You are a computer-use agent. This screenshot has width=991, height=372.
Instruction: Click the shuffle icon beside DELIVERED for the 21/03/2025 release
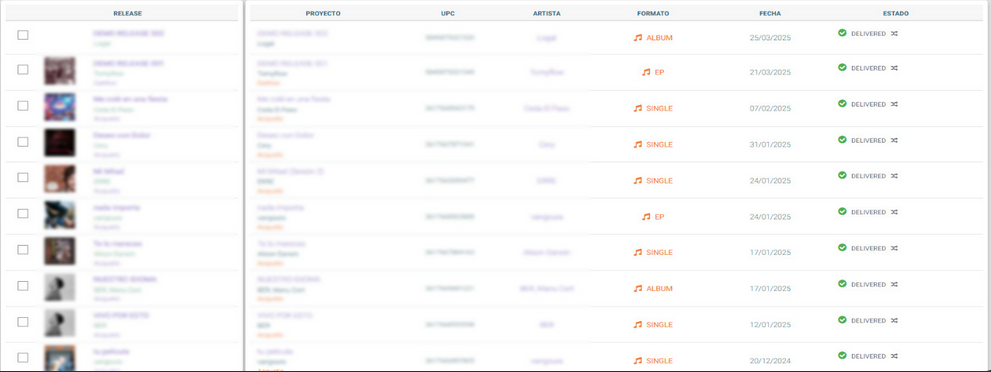click(894, 68)
